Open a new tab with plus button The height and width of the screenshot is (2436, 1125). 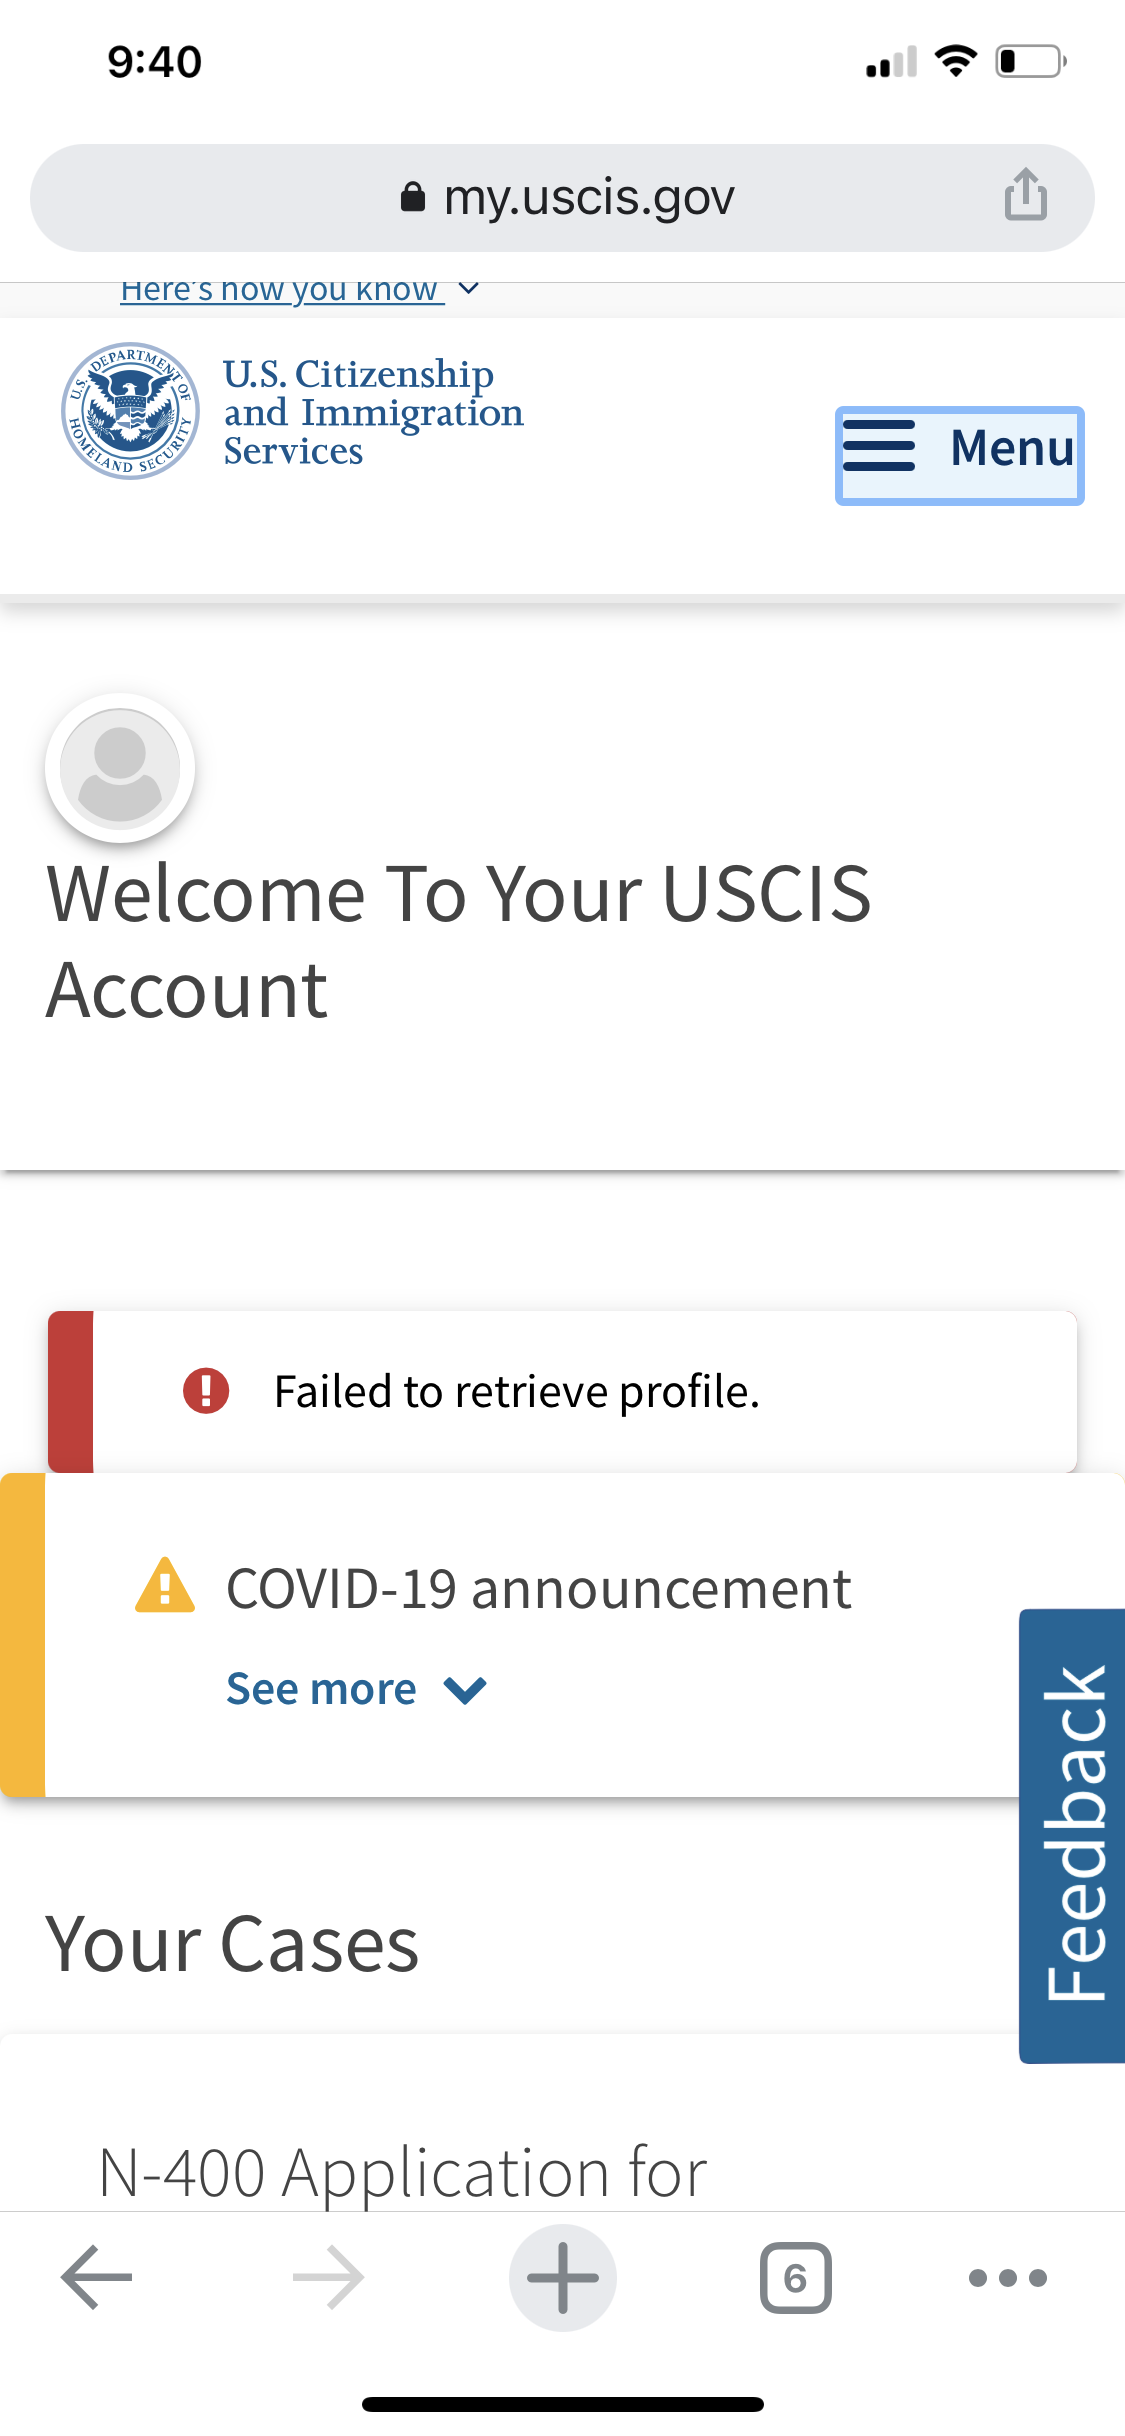(563, 2277)
